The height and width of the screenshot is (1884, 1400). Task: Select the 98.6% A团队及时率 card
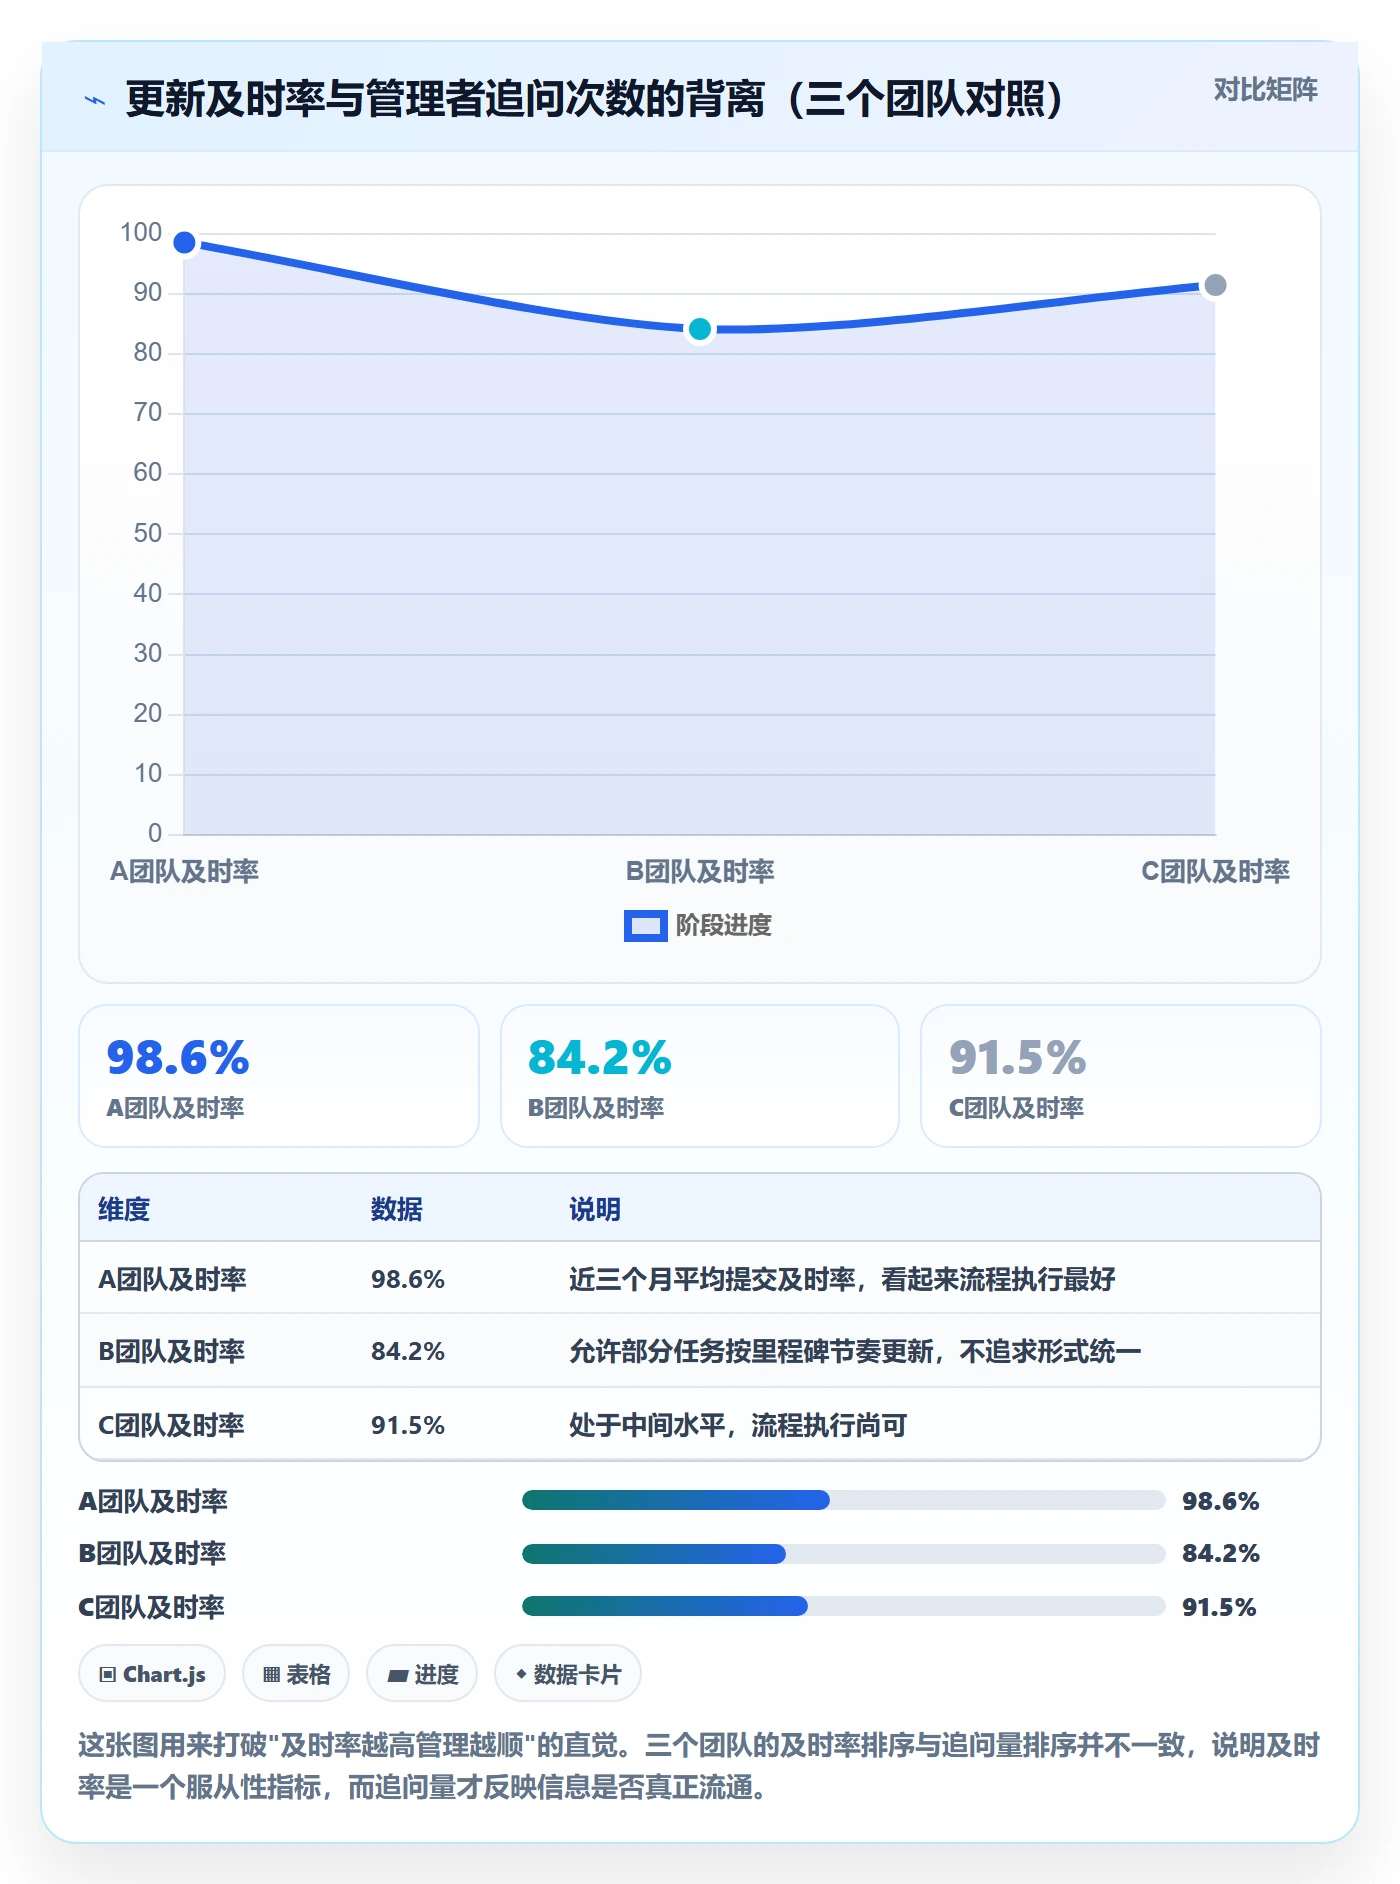(279, 1076)
